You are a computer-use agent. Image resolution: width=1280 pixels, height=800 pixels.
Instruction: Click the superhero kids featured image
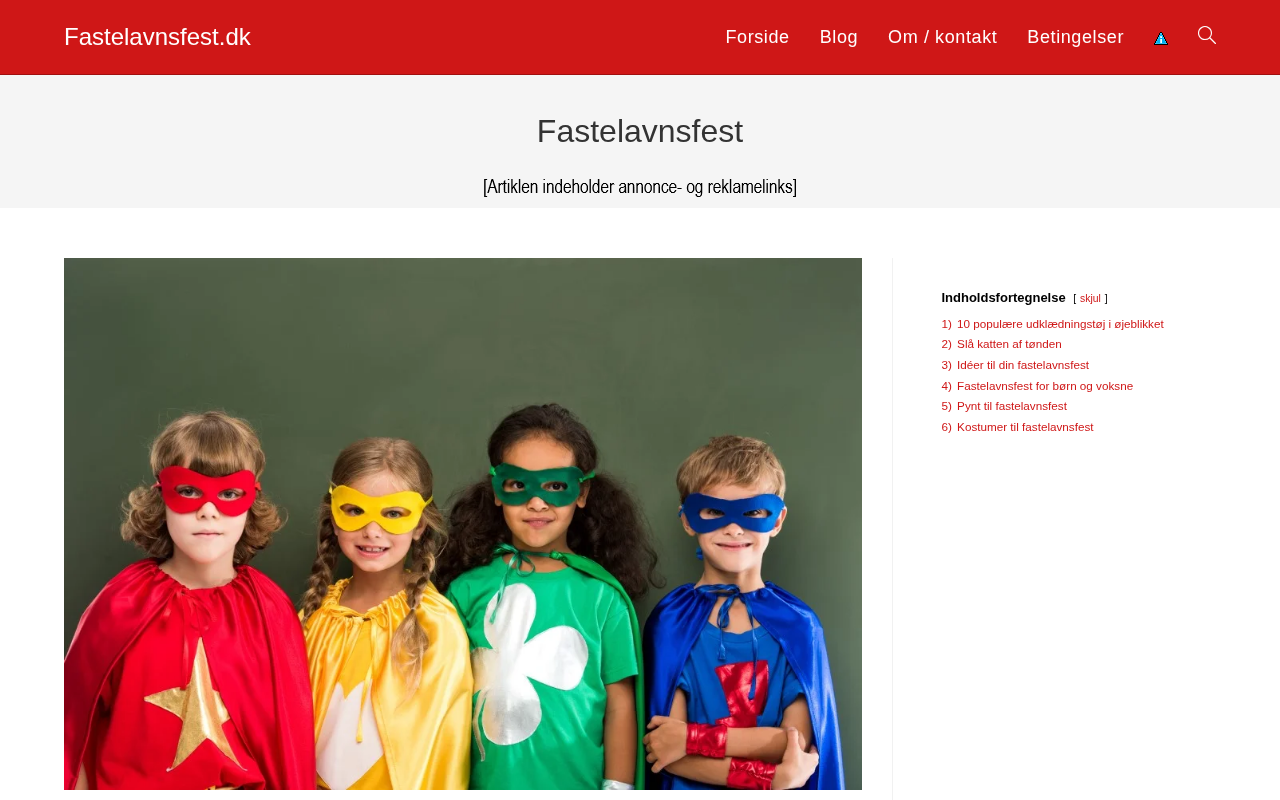pyautogui.click(x=463, y=524)
